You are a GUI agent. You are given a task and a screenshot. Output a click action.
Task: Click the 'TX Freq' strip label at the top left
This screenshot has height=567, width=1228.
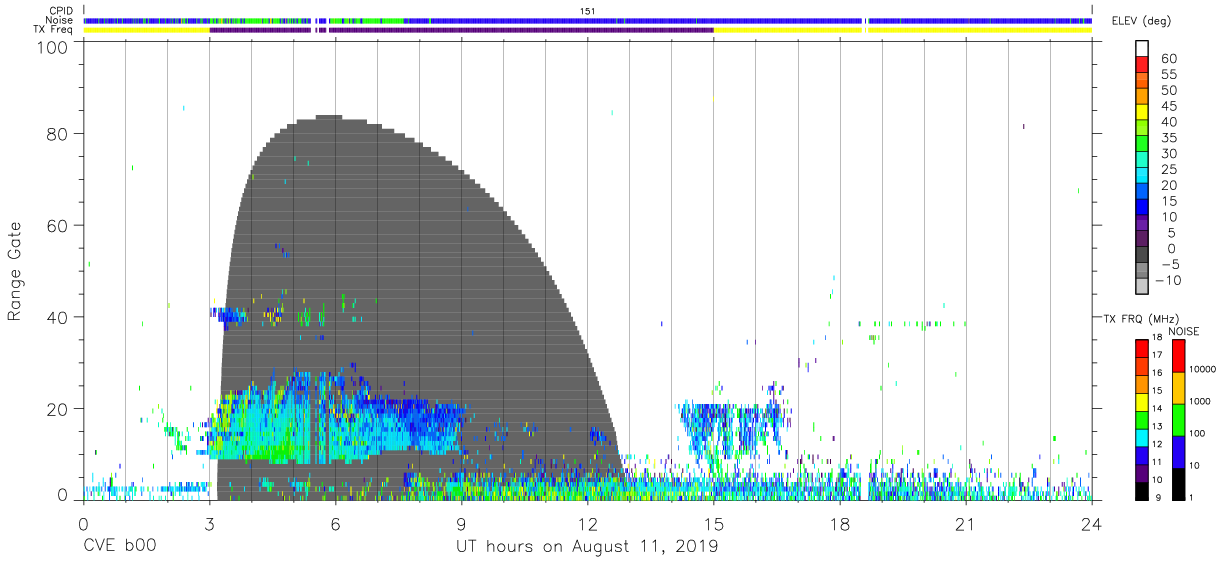coord(54,30)
